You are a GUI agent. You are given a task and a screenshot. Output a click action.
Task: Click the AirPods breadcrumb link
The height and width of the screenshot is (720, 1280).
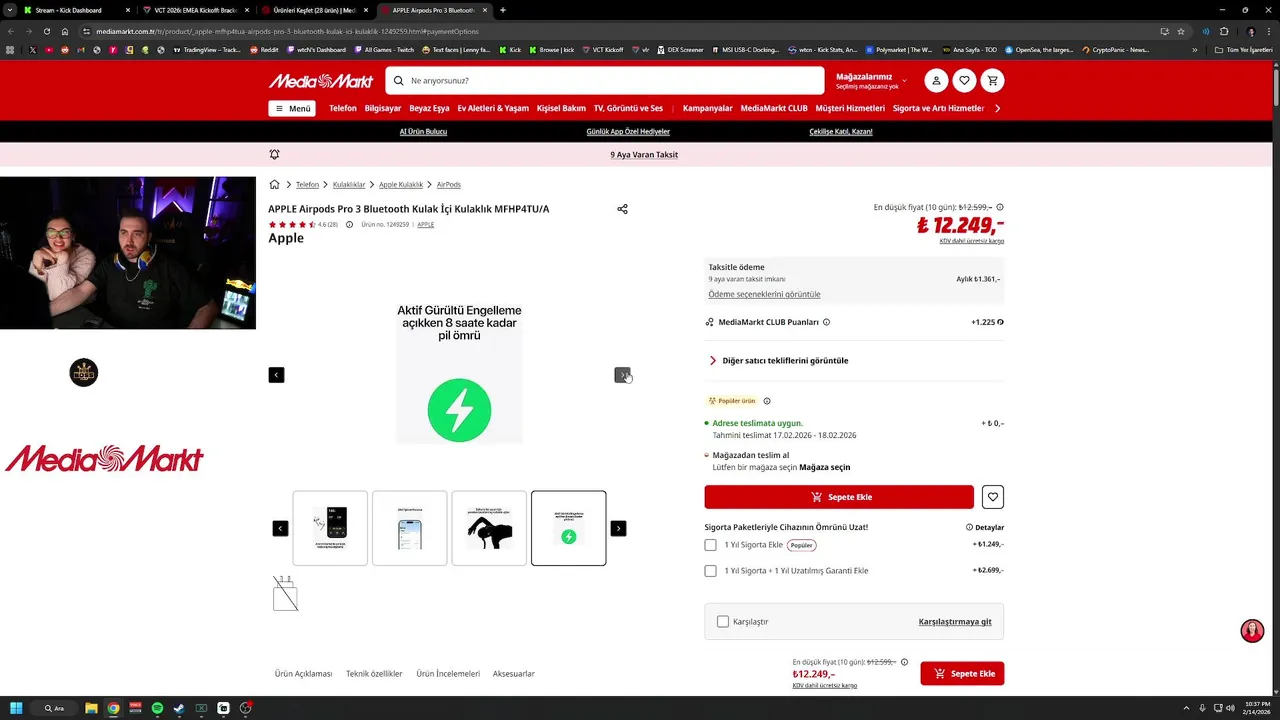pyautogui.click(x=448, y=184)
